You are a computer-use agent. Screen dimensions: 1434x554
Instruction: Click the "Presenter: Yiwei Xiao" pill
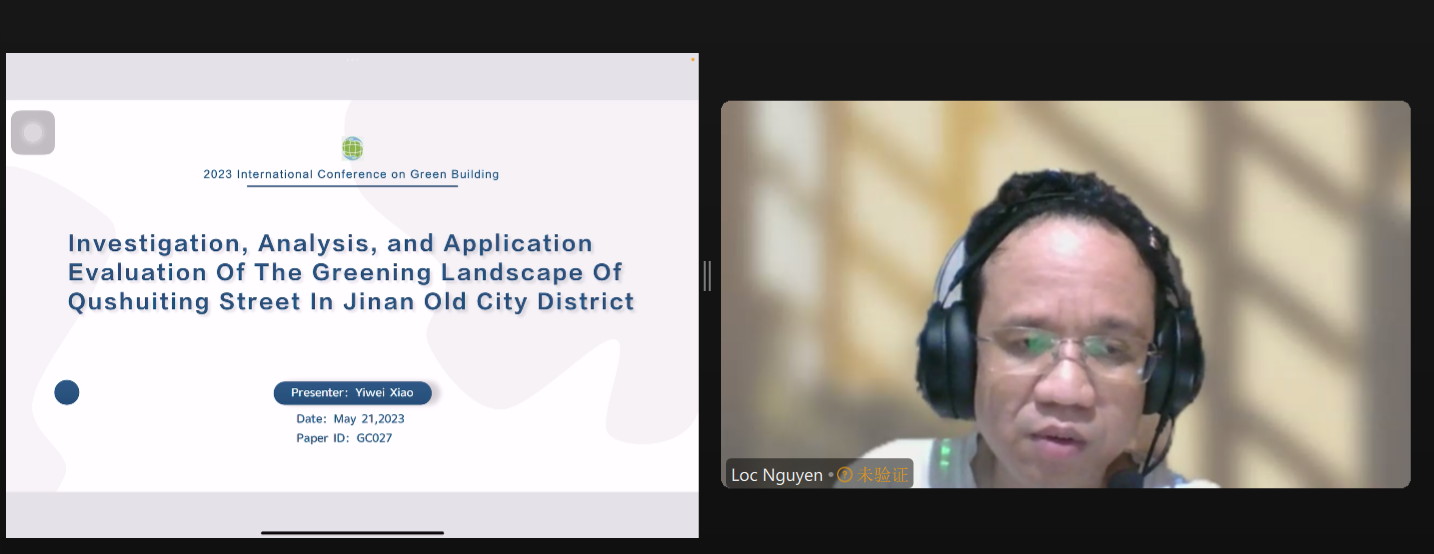(x=352, y=393)
